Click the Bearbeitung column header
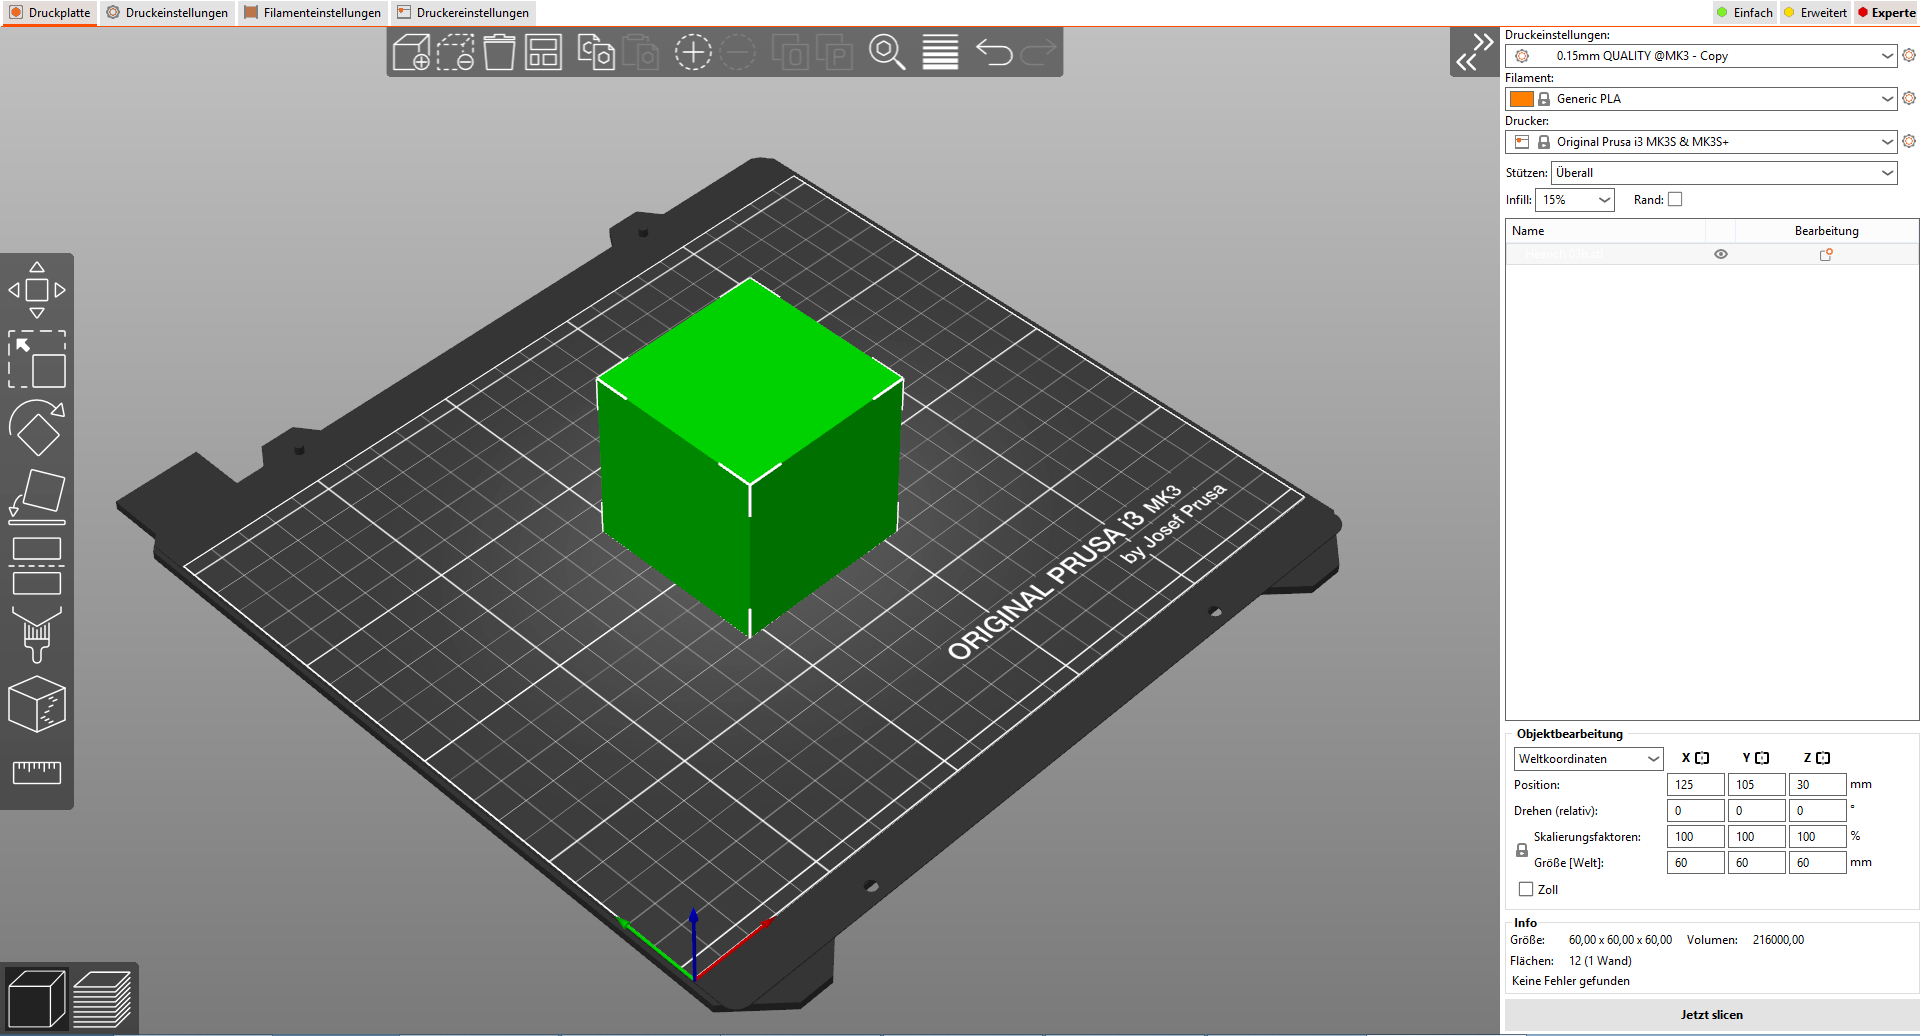Image resolution: width=1920 pixels, height=1036 pixels. 1826,231
